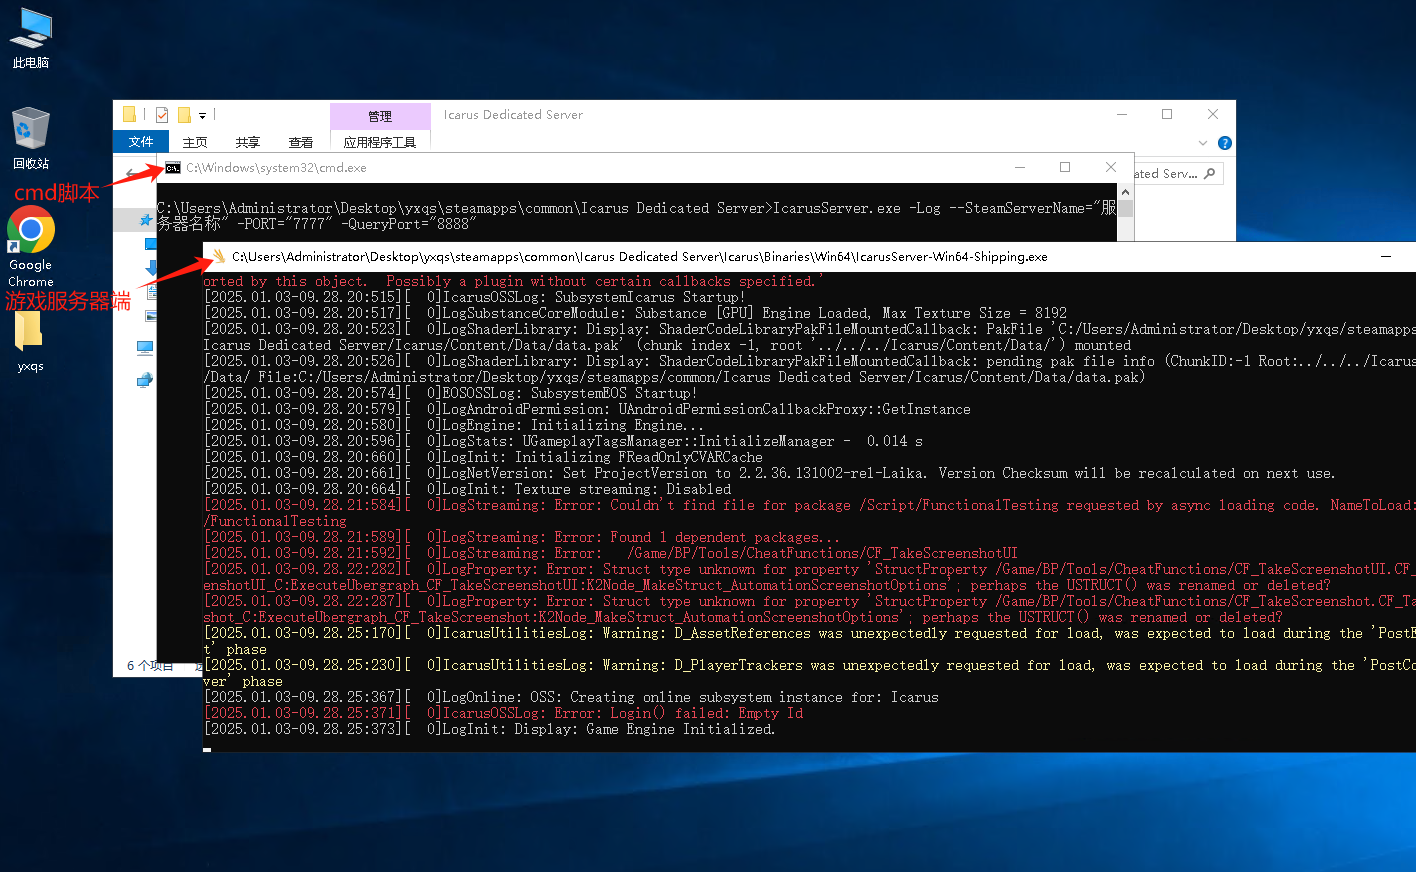Click the 'SubsystemIcarus Startup!' log line

pos(474,297)
